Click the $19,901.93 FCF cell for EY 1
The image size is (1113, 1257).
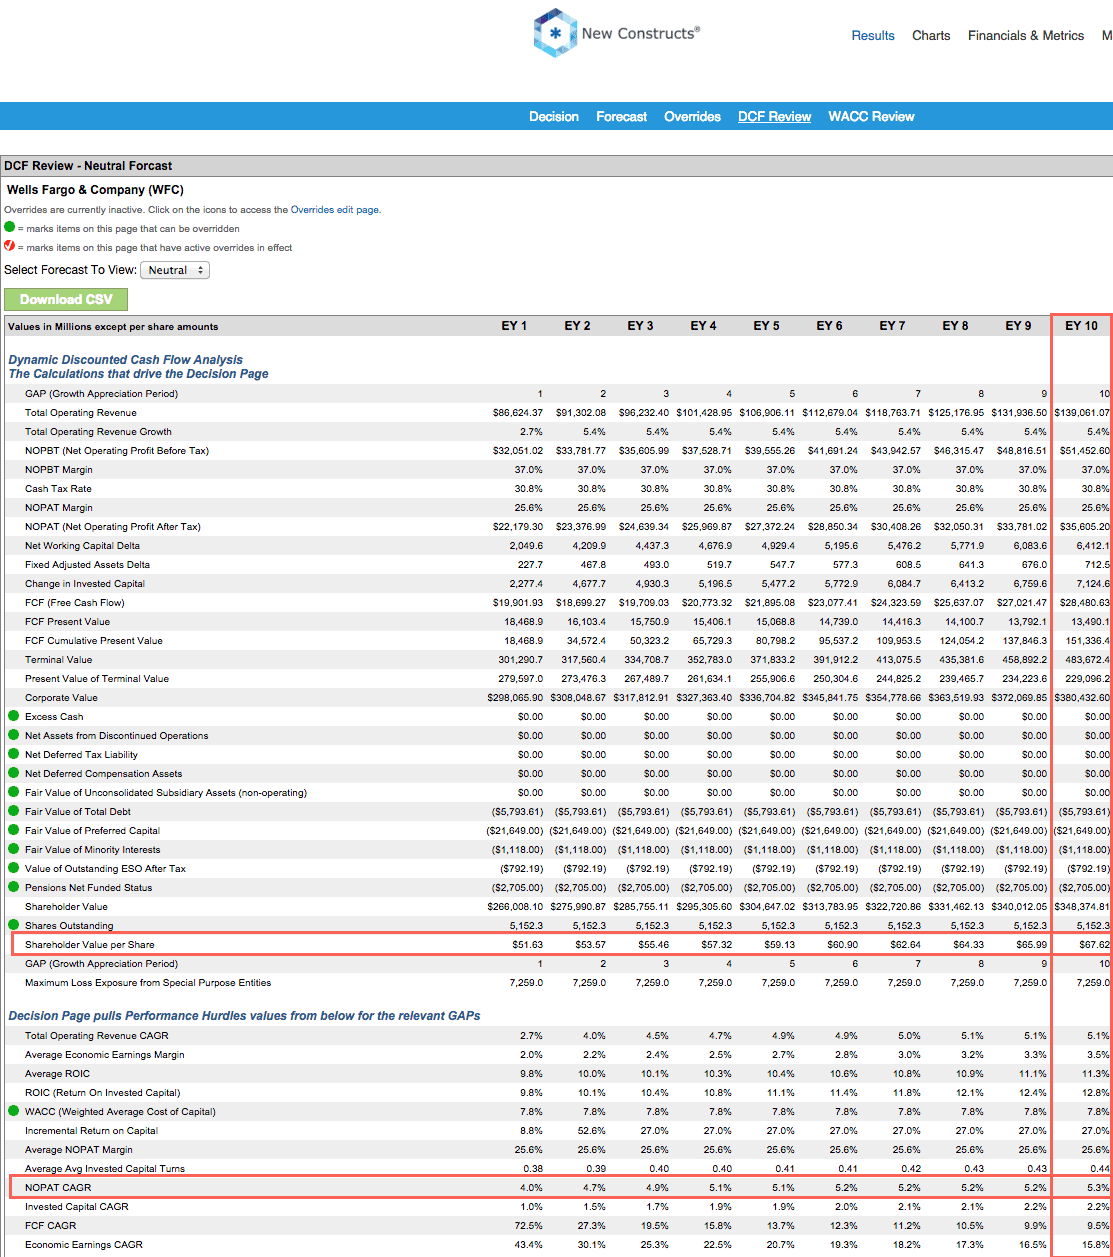tap(518, 602)
